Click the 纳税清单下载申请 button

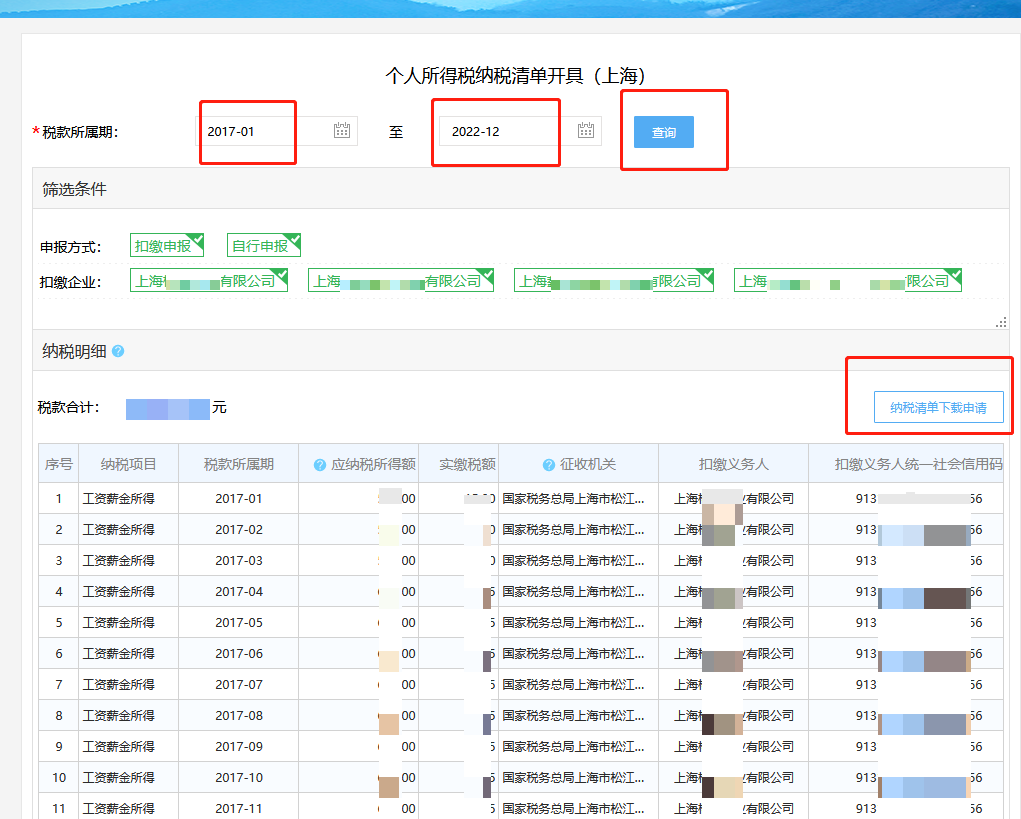click(x=938, y=408)
